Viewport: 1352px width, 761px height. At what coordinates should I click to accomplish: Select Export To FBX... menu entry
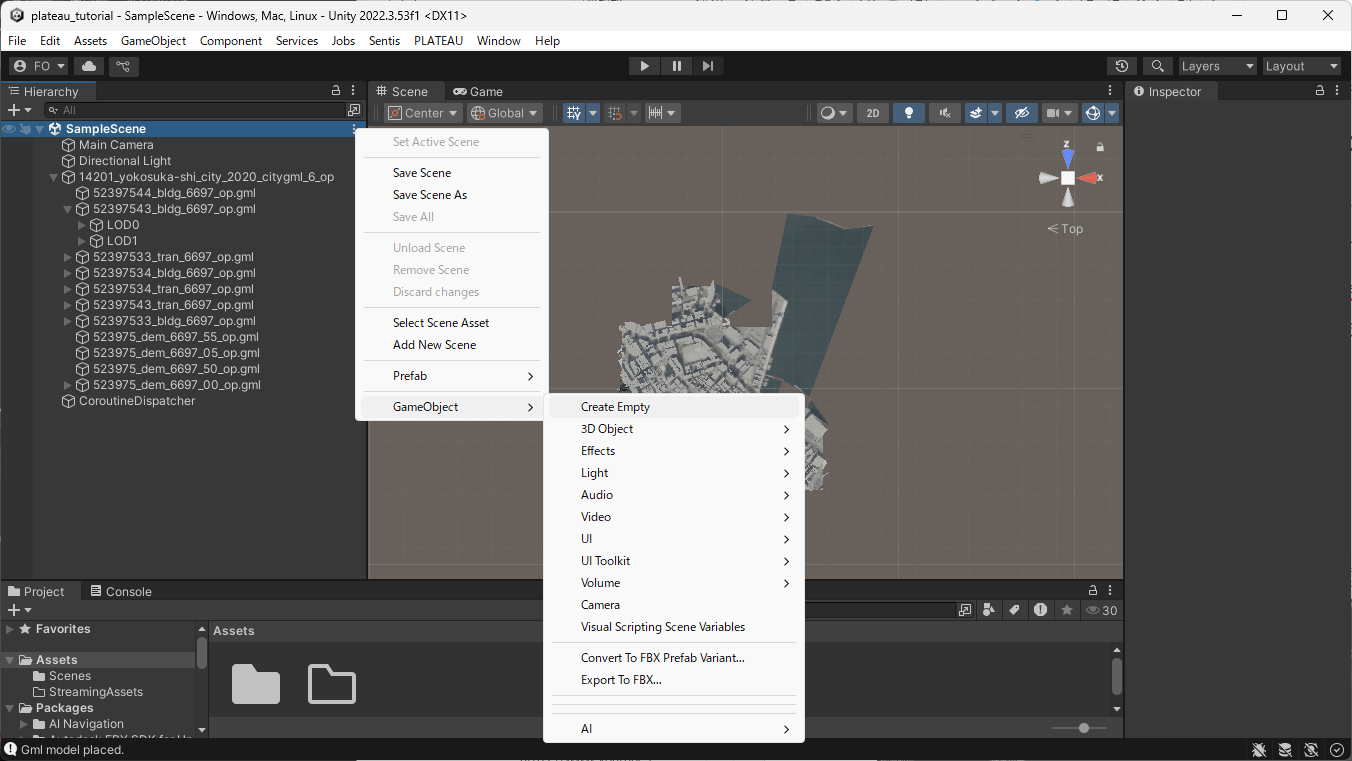point(674,680)
